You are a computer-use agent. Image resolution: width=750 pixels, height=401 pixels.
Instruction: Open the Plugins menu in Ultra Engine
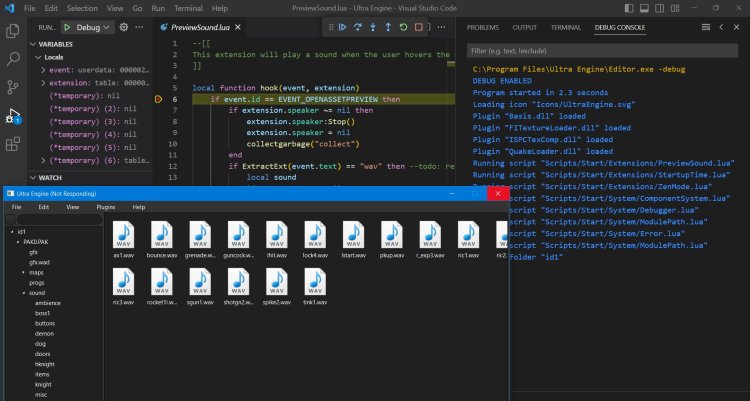106,207
